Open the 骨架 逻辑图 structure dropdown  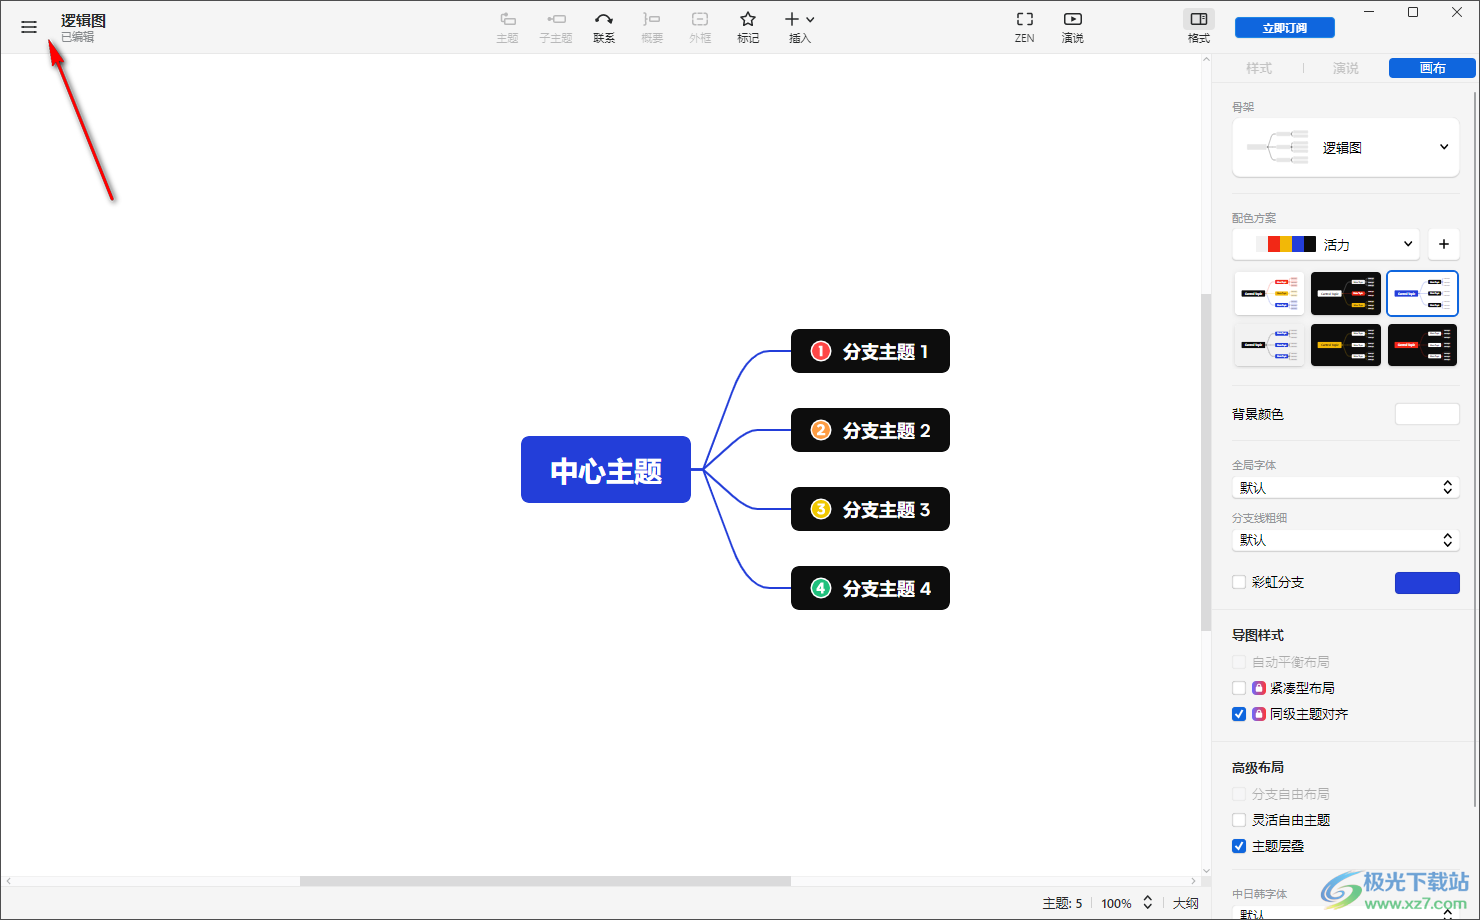(1346, 147)
